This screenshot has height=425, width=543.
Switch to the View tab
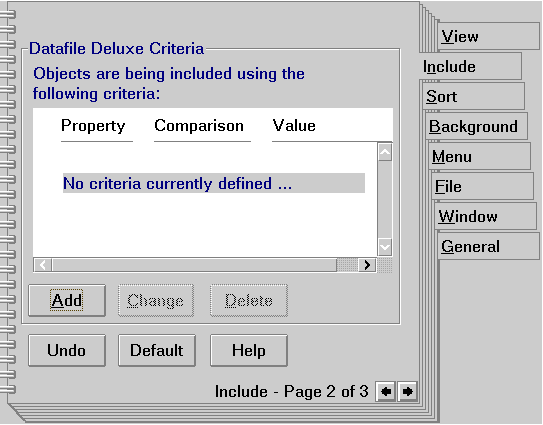(x=488, y=36)
